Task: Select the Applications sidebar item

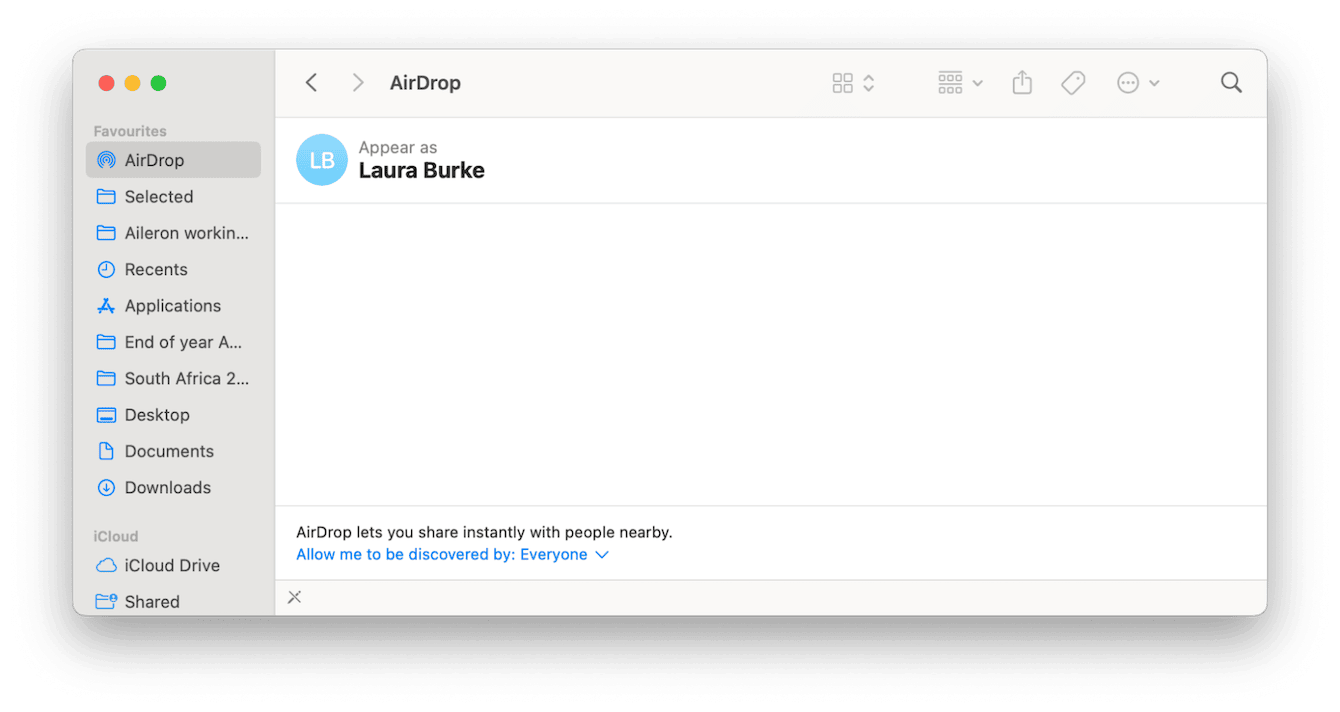Action: (x=173, y=305)
